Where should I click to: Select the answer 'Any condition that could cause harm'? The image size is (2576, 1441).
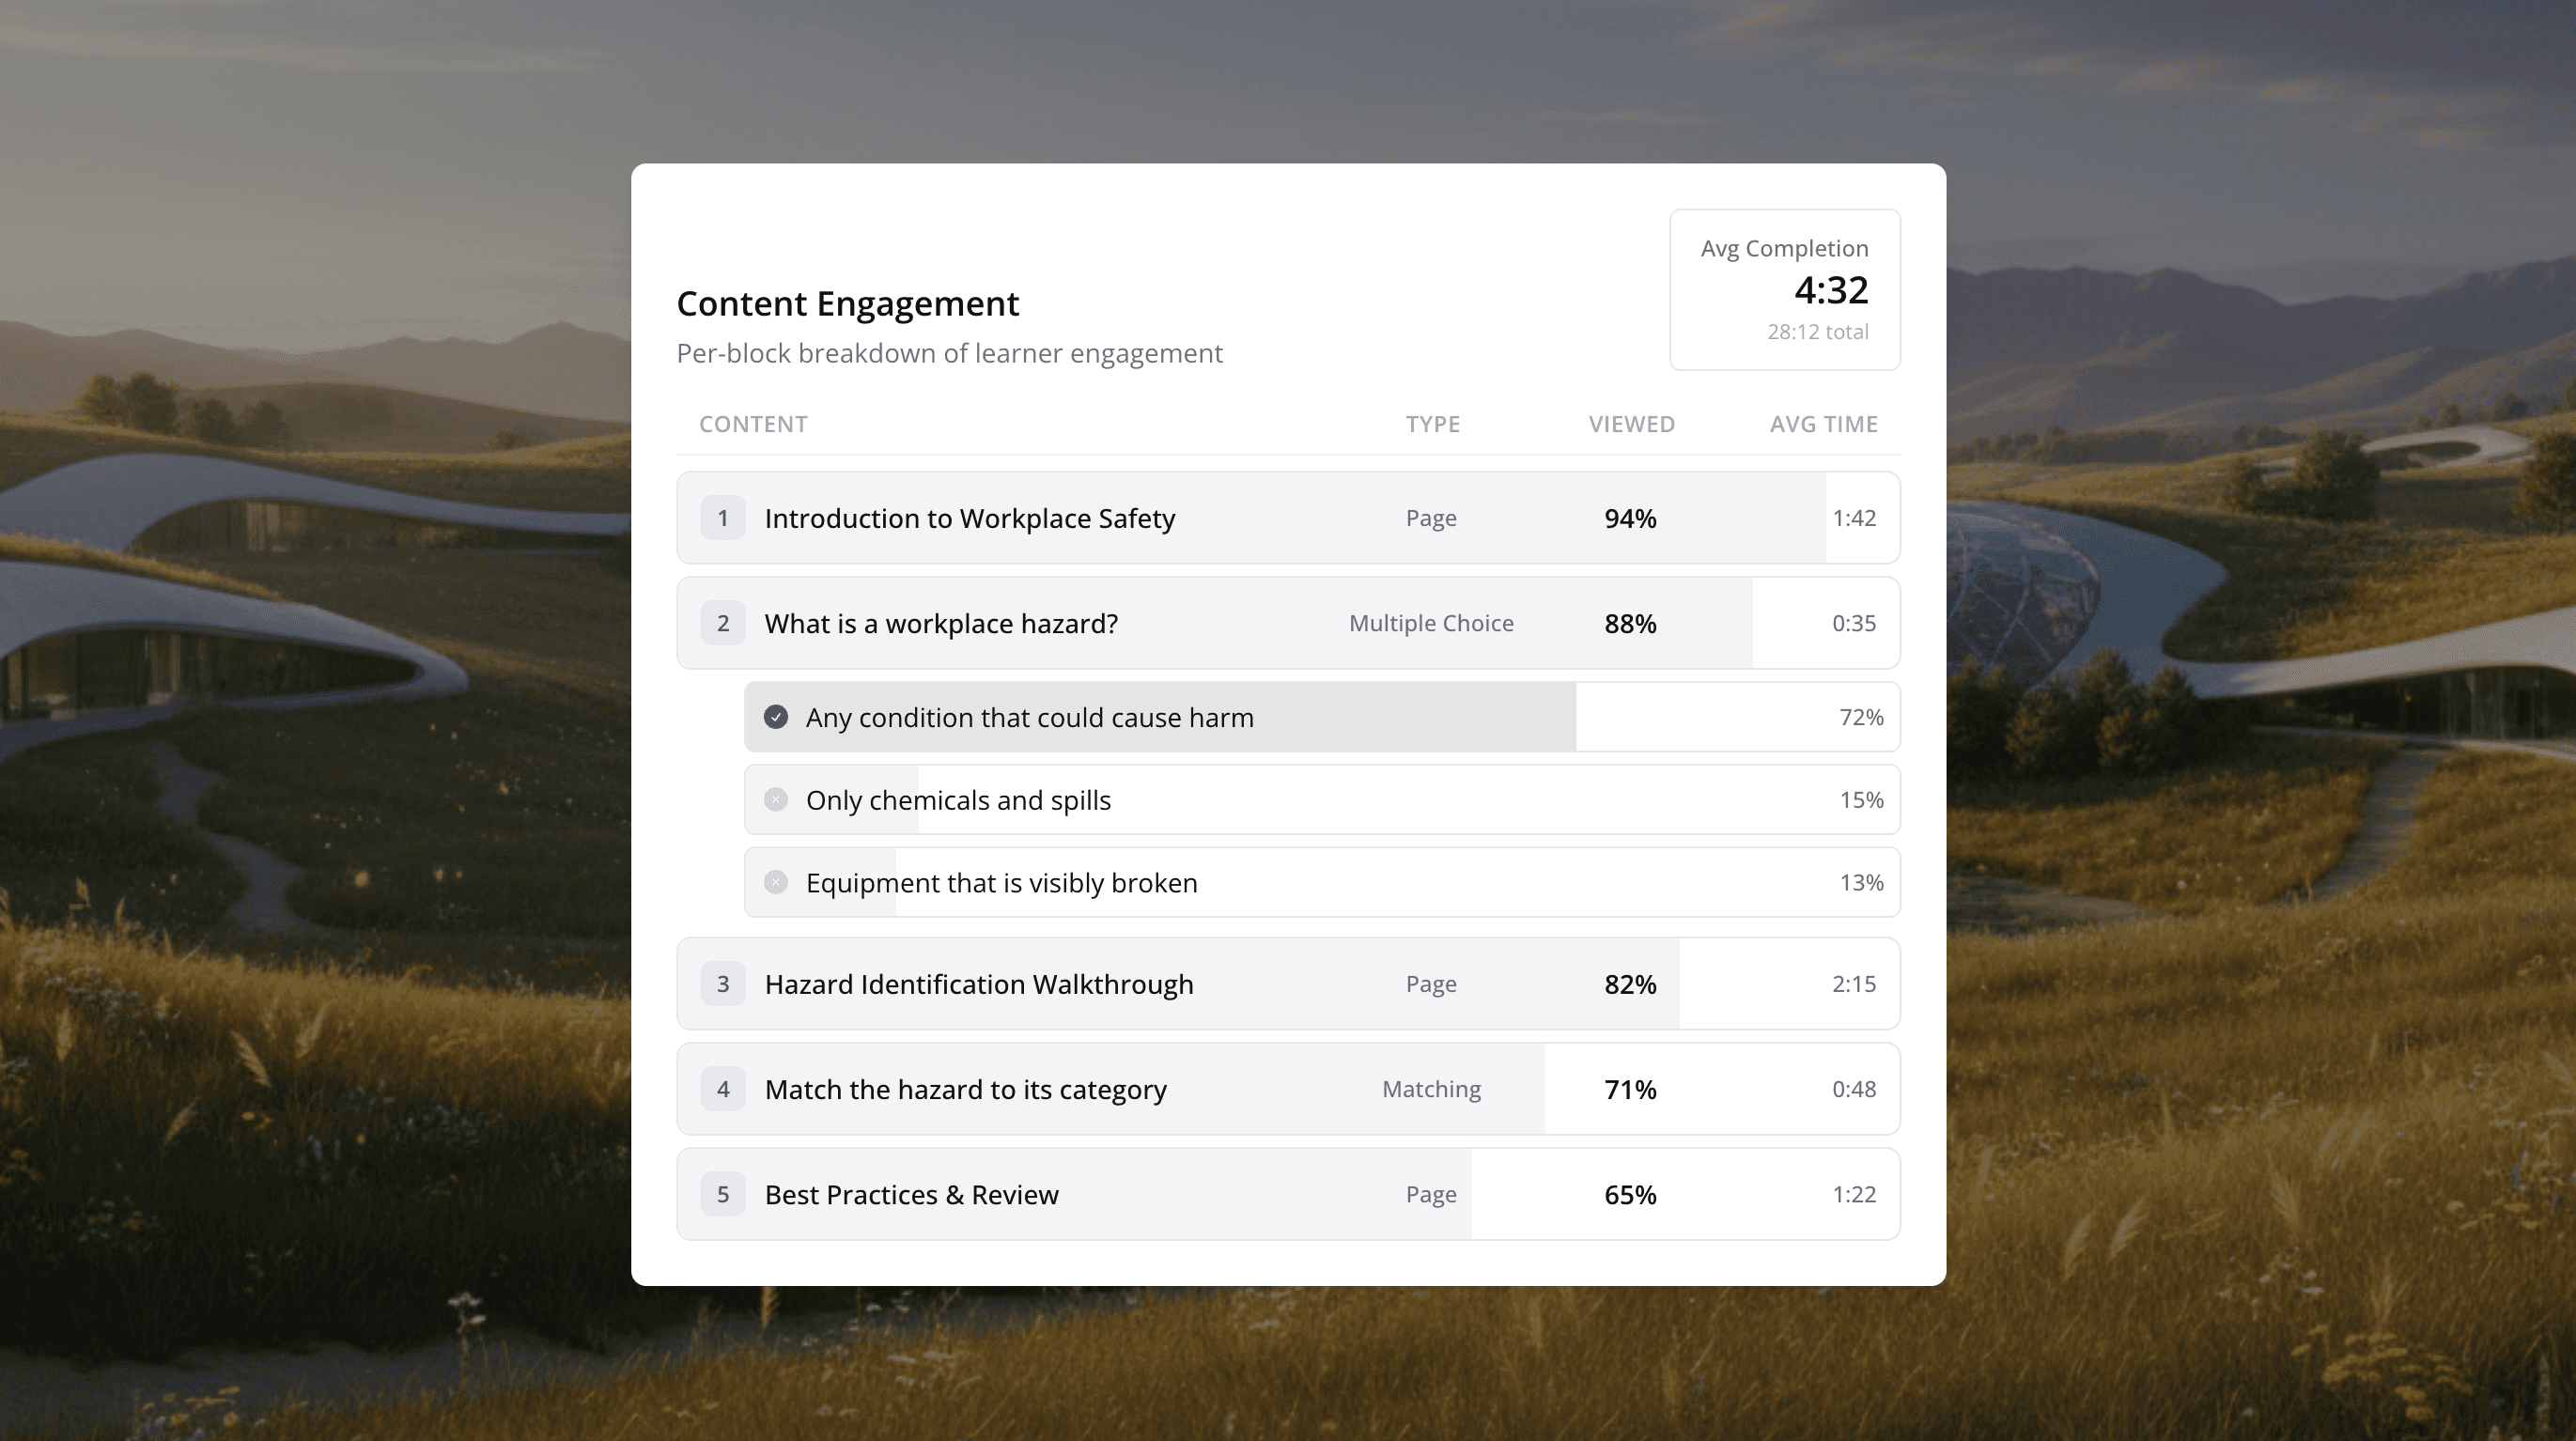pyautogui.click(x=1030, y=717)
